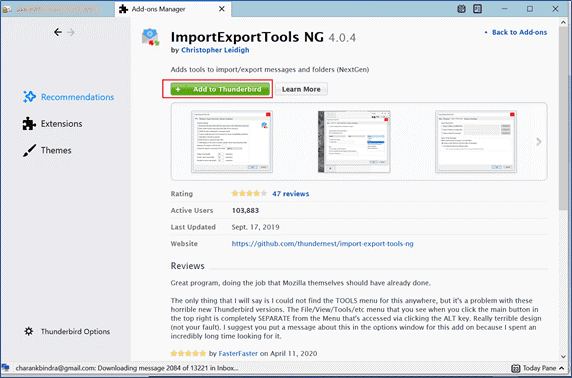Open the tasks icon in tab bar
Image resolution: width=572 pixels, height=378 pixels.
pyautogui.click(x=477, y=9)
